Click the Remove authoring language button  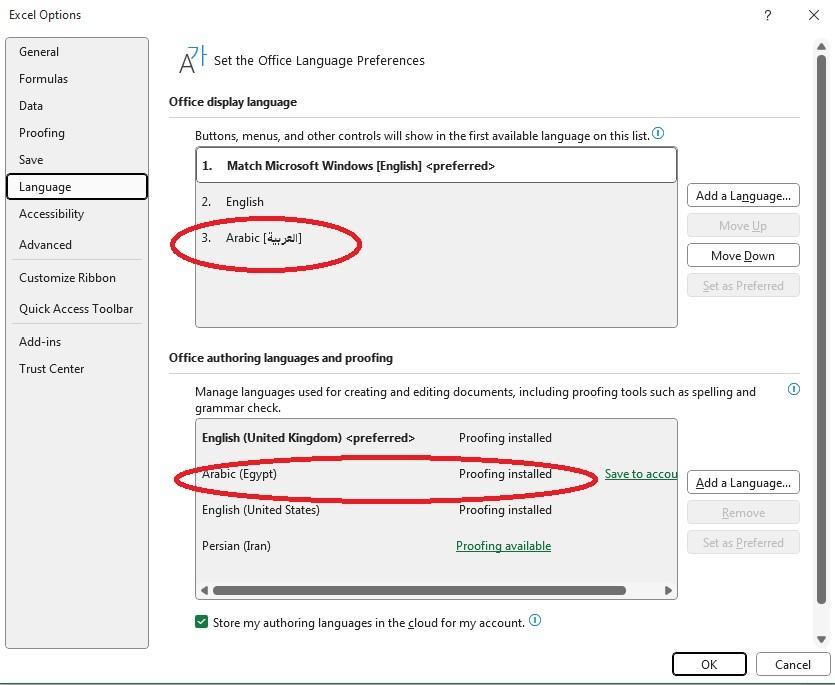click(x=743, y=512)
